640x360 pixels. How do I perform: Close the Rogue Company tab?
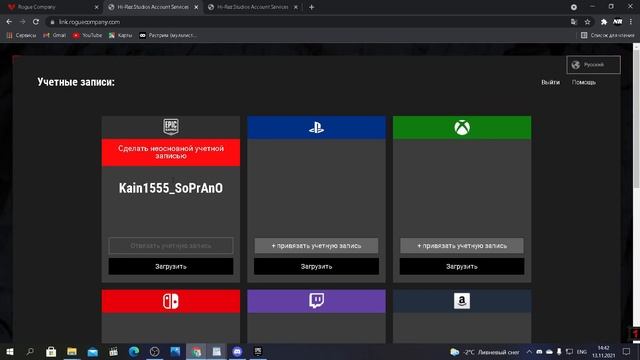pyautogui.click(x=96, y=7)
